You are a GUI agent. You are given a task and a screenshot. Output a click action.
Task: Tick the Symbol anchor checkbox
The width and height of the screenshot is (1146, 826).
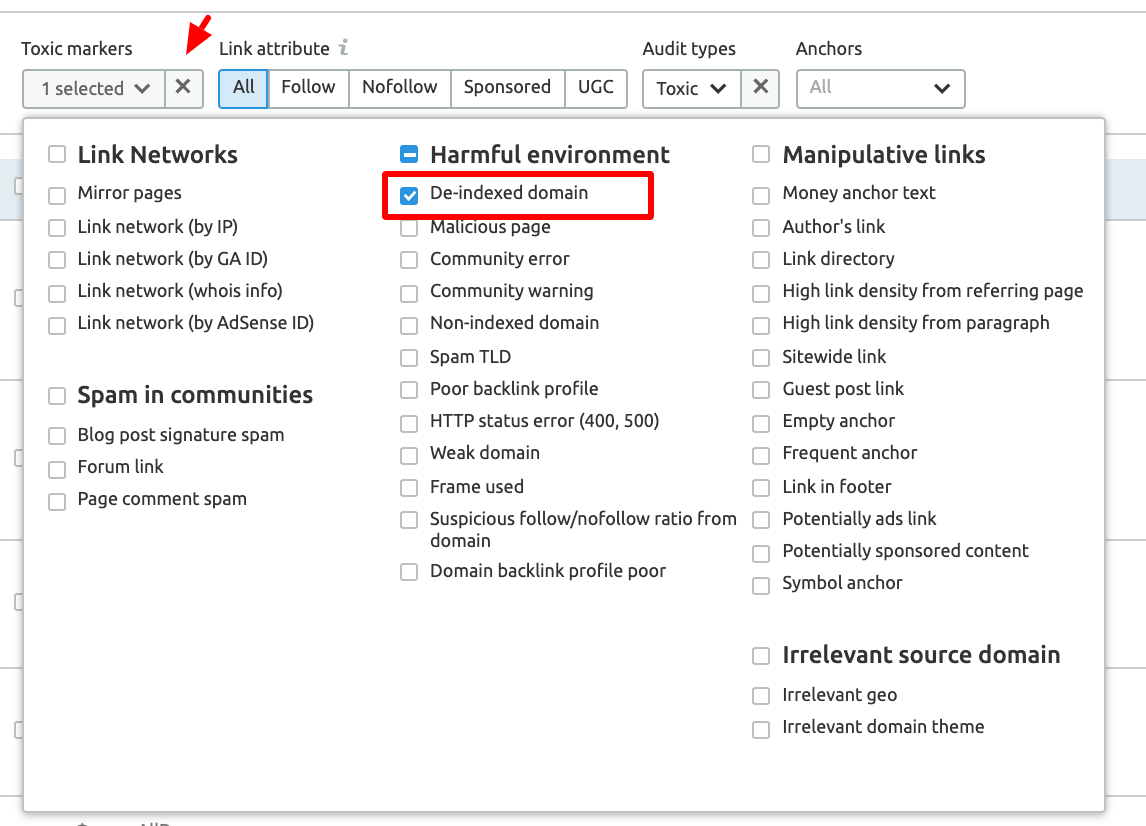coord(761,586)
